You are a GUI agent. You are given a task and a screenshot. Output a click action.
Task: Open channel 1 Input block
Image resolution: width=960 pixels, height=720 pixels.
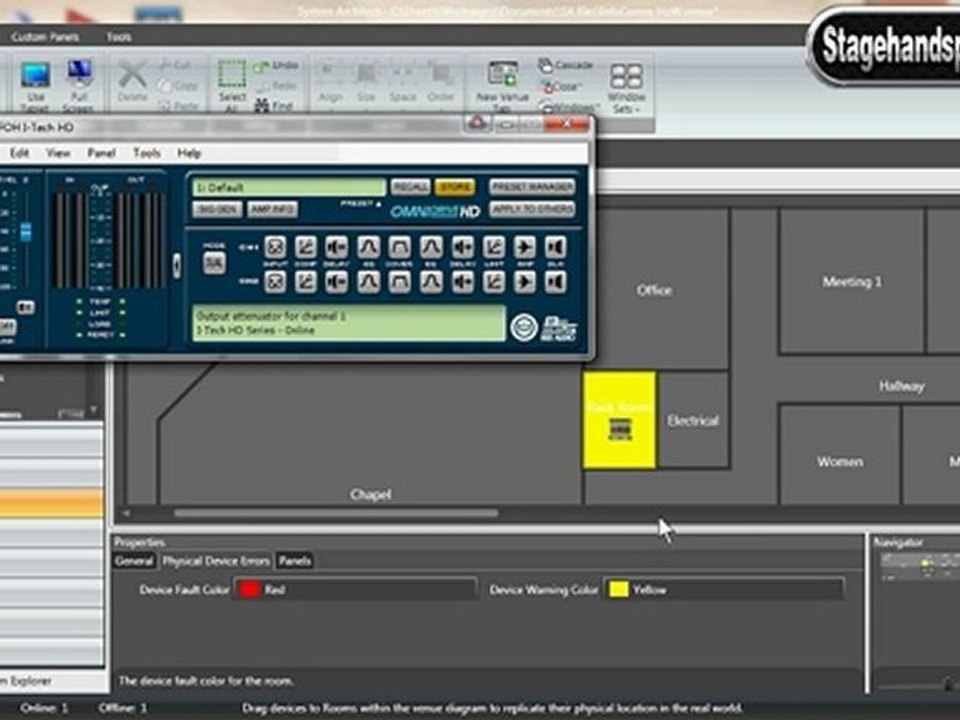click(x=276, y=247)
